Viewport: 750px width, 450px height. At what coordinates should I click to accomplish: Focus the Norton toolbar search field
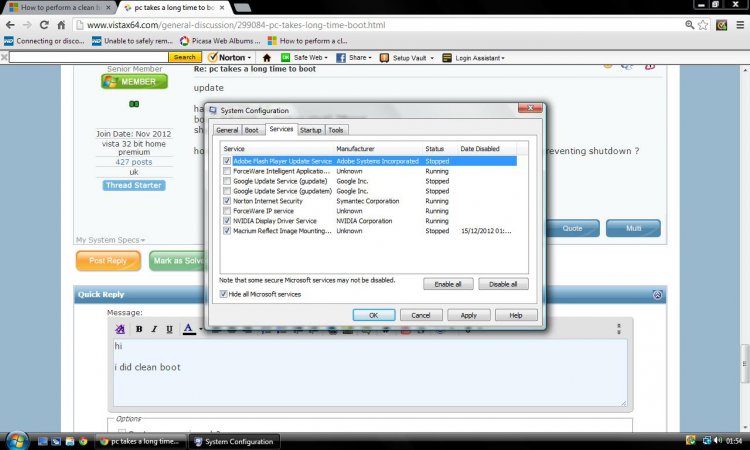[88, 57]
